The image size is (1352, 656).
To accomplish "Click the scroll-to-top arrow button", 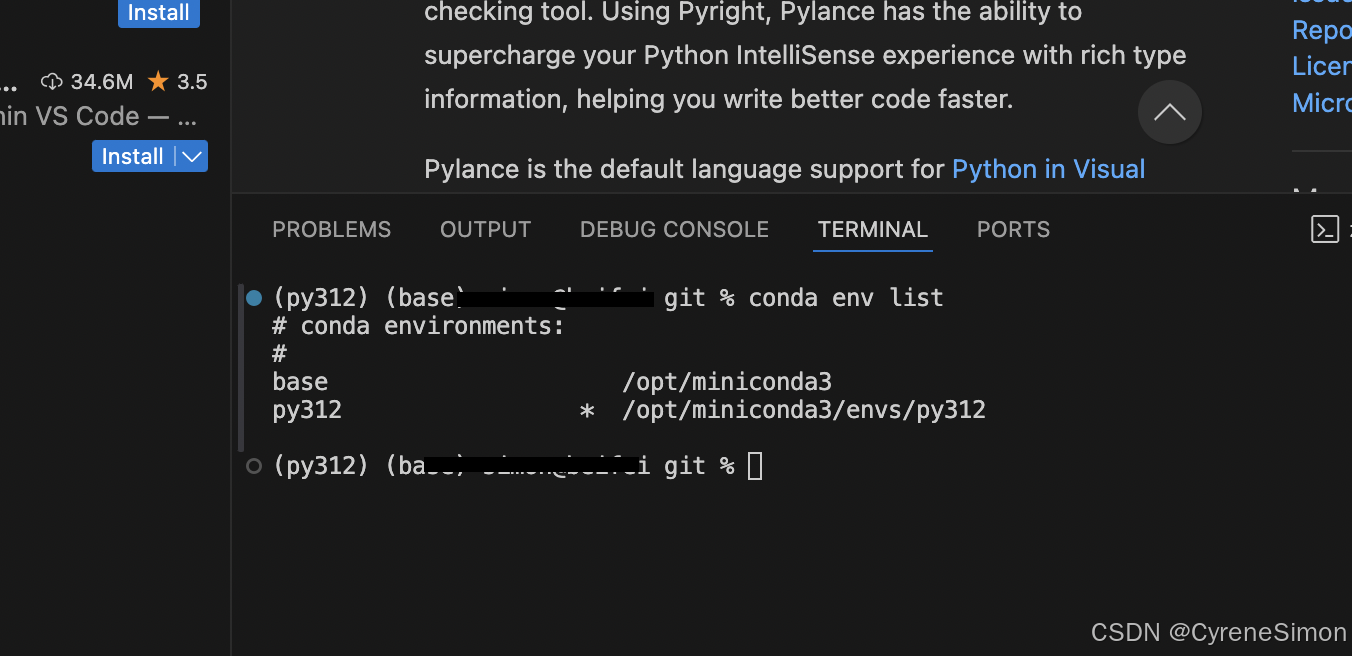I will (1170, 112).
